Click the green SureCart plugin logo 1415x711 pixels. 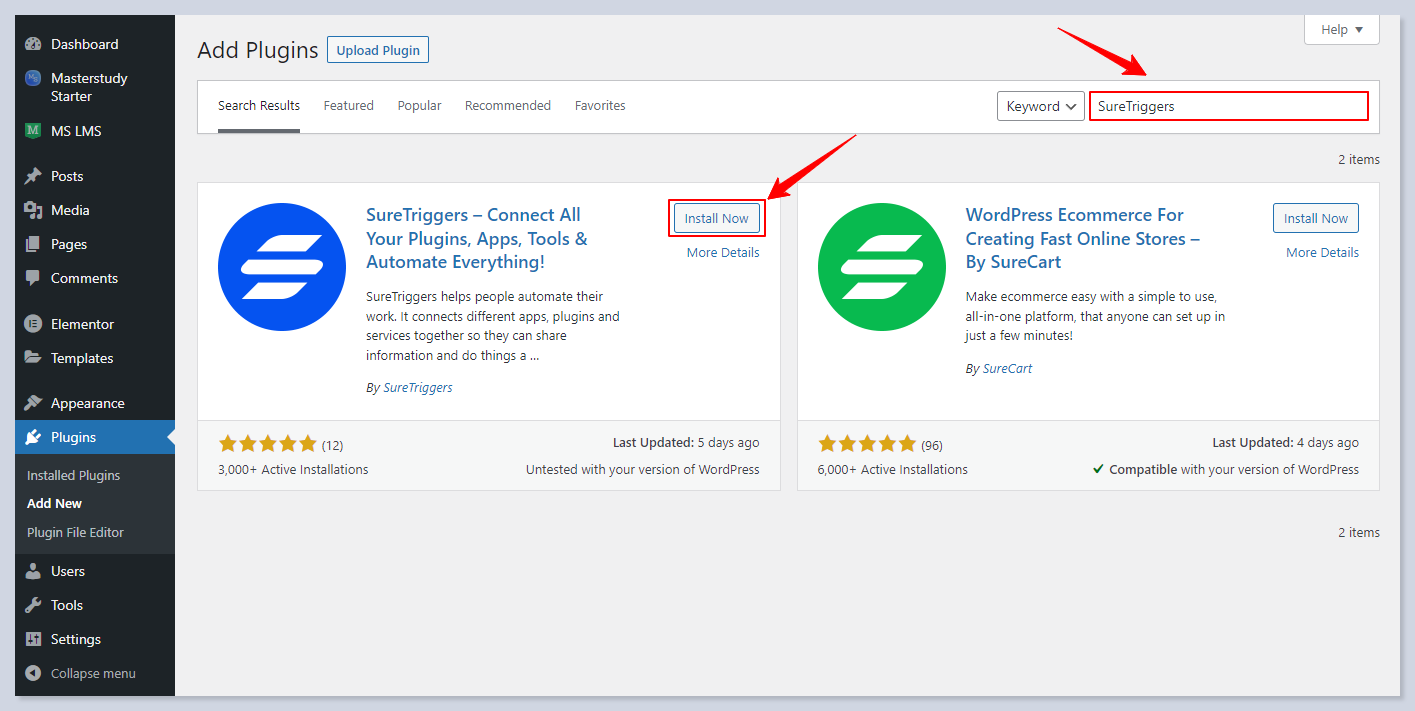click(881, 267)
